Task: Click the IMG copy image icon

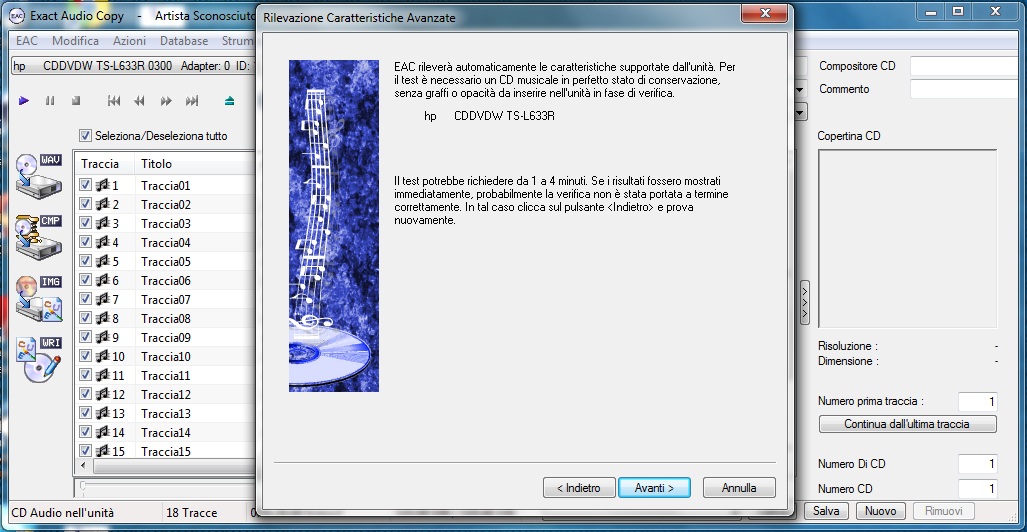Action: tap(39, 298)
